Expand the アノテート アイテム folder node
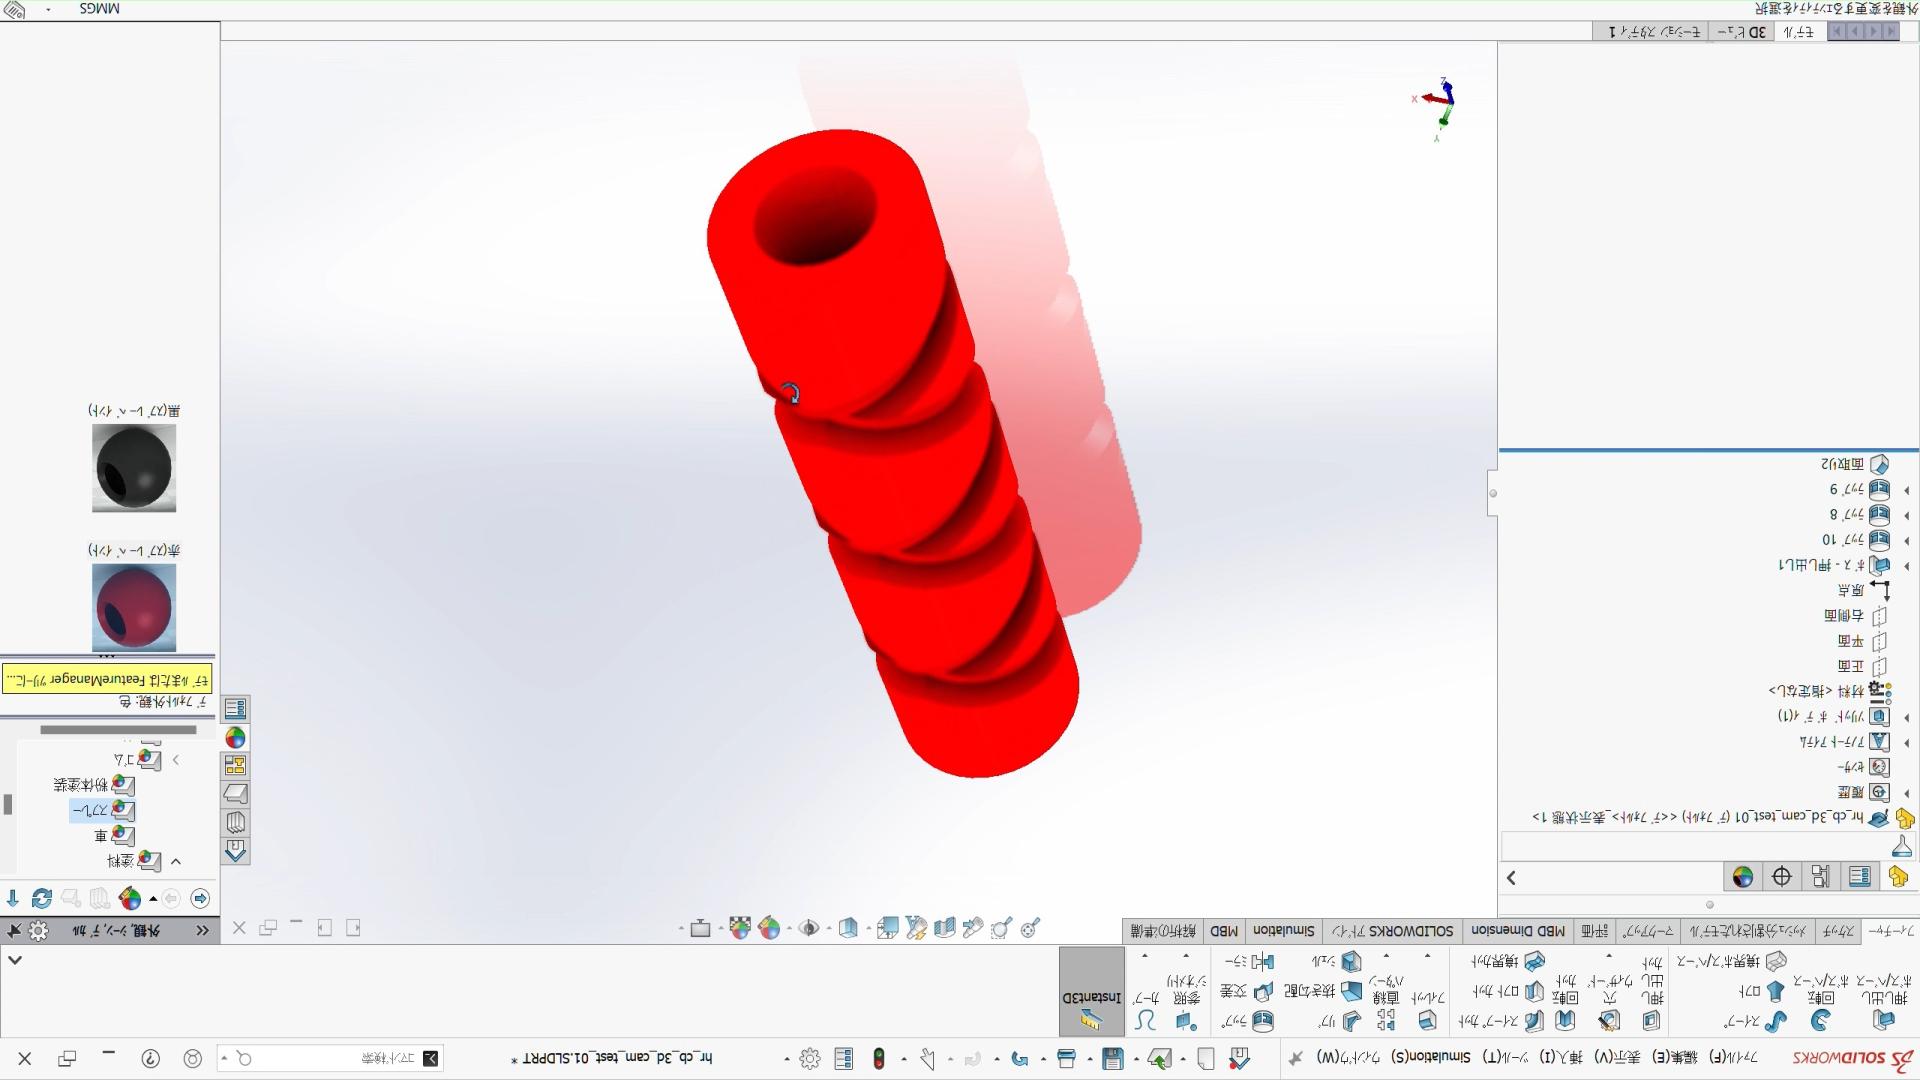Image resolution: width=1920 pixels, height=1080 pixels. click(1906, 742)
